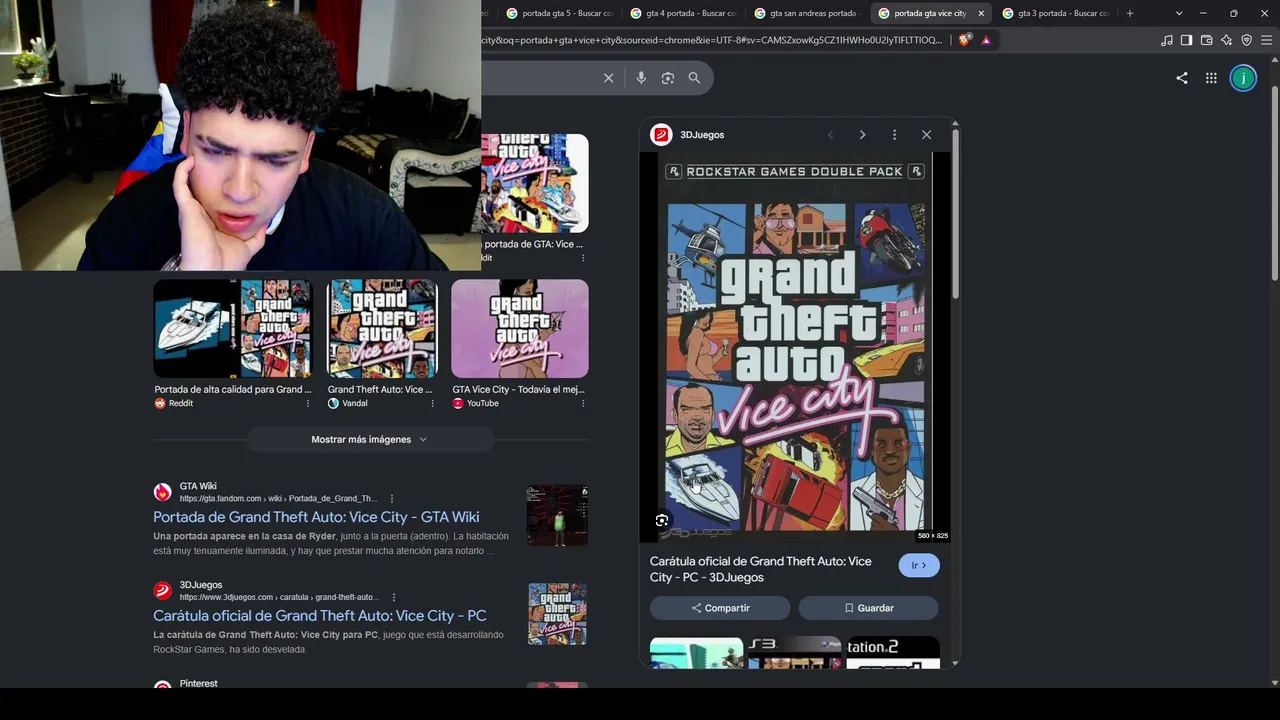Viewport: 1280px width, 720px height.
Task: Switch to the 'gta 4 portada' tab
Action: [683, 13]
